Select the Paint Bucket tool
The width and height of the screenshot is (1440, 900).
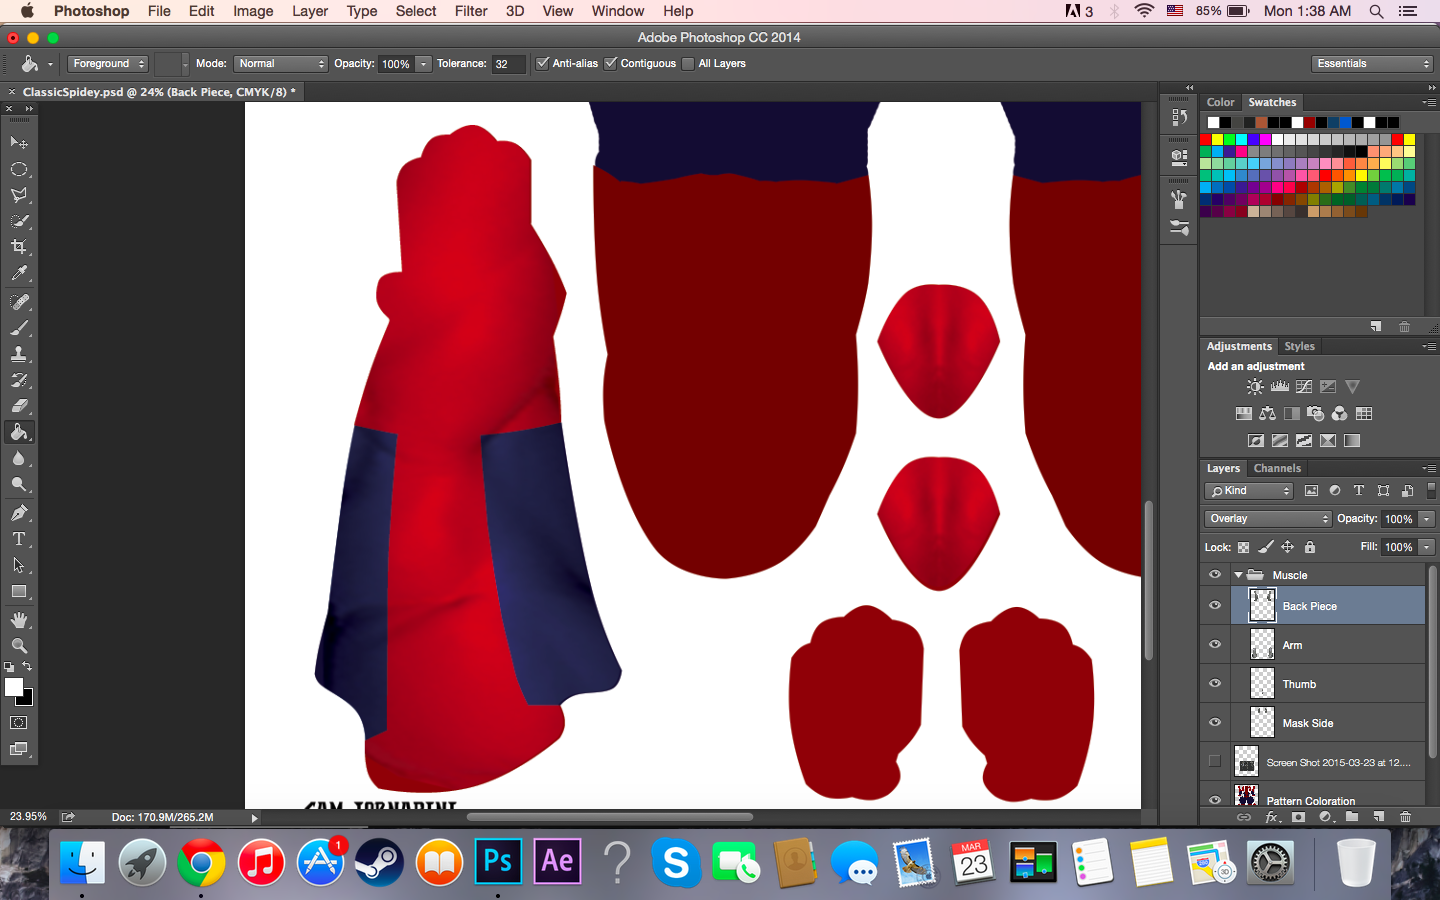19,432
